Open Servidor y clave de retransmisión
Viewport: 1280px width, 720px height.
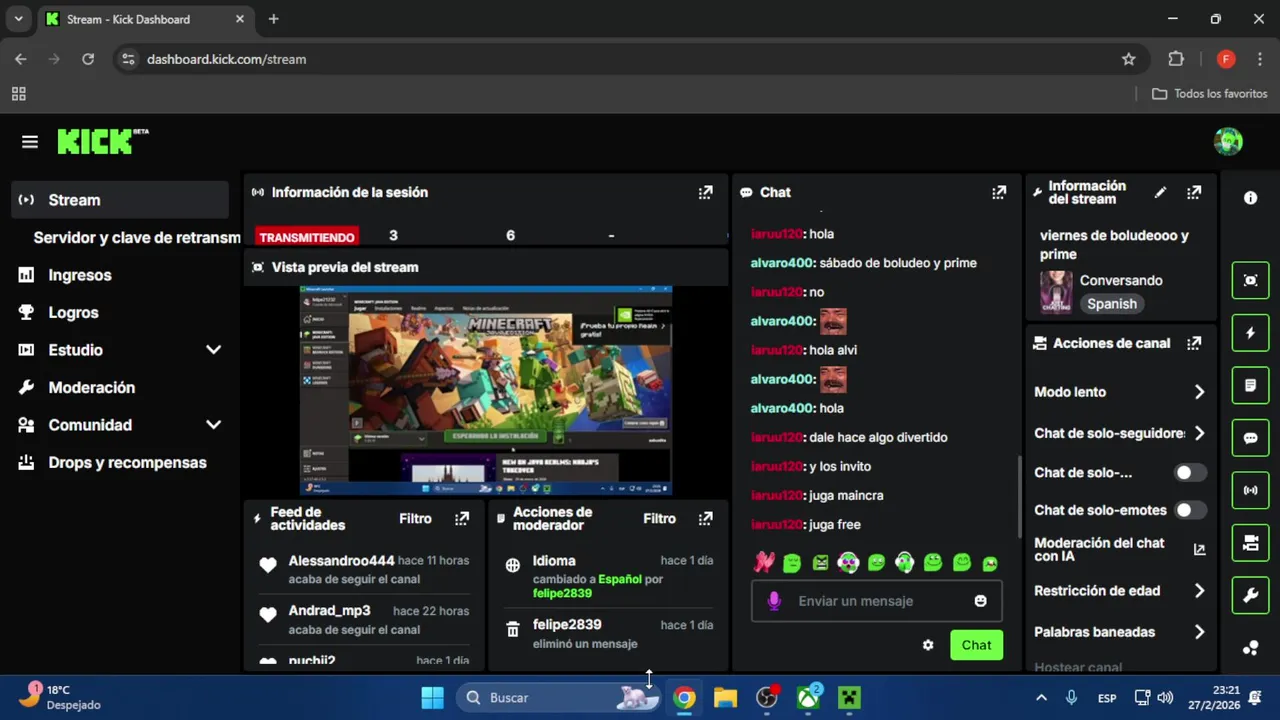point(136,238)
